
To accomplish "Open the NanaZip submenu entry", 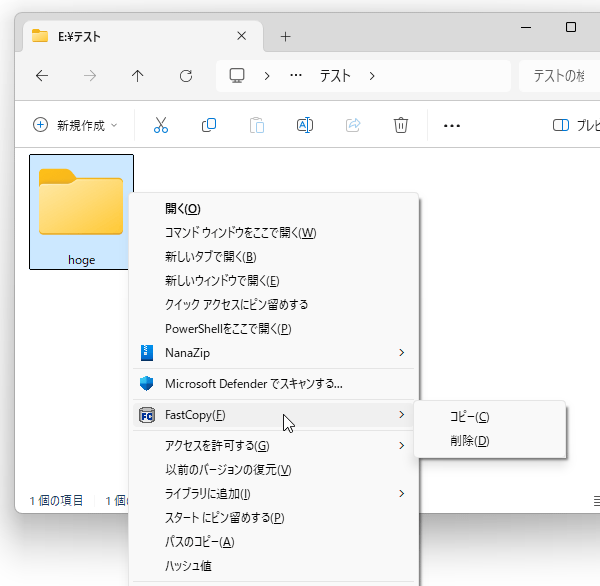I will coord(274,353).
